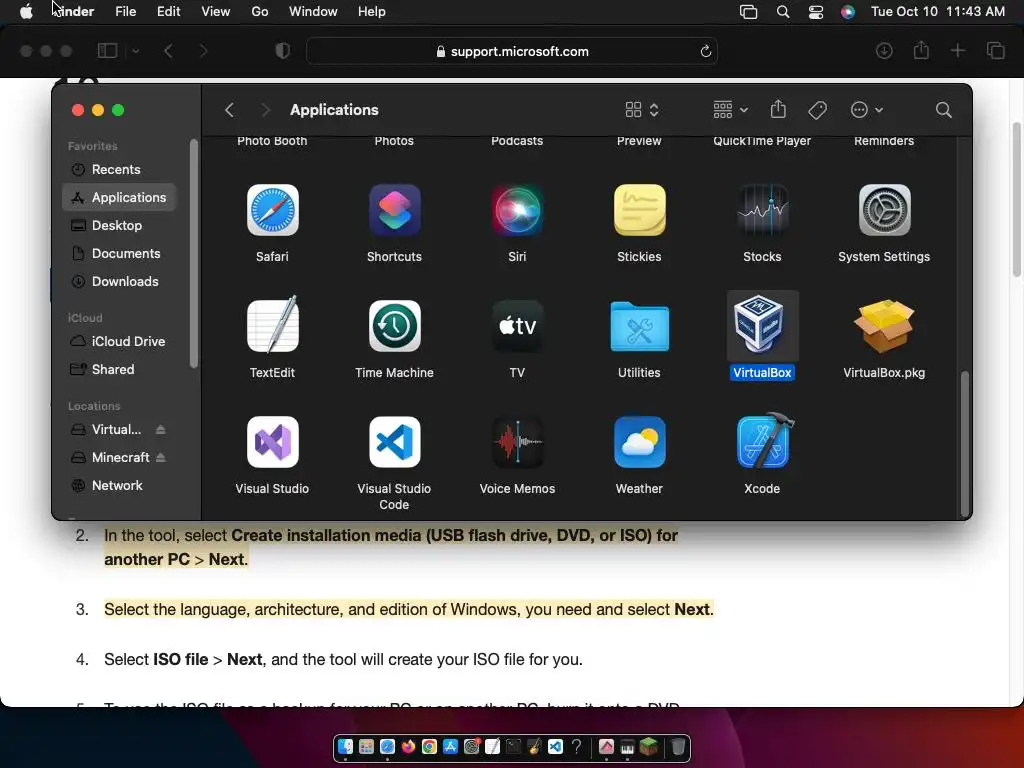The image size is (1024, 768).
Task: Click the Safari share toolbar icon
Action: pos(921,50)
